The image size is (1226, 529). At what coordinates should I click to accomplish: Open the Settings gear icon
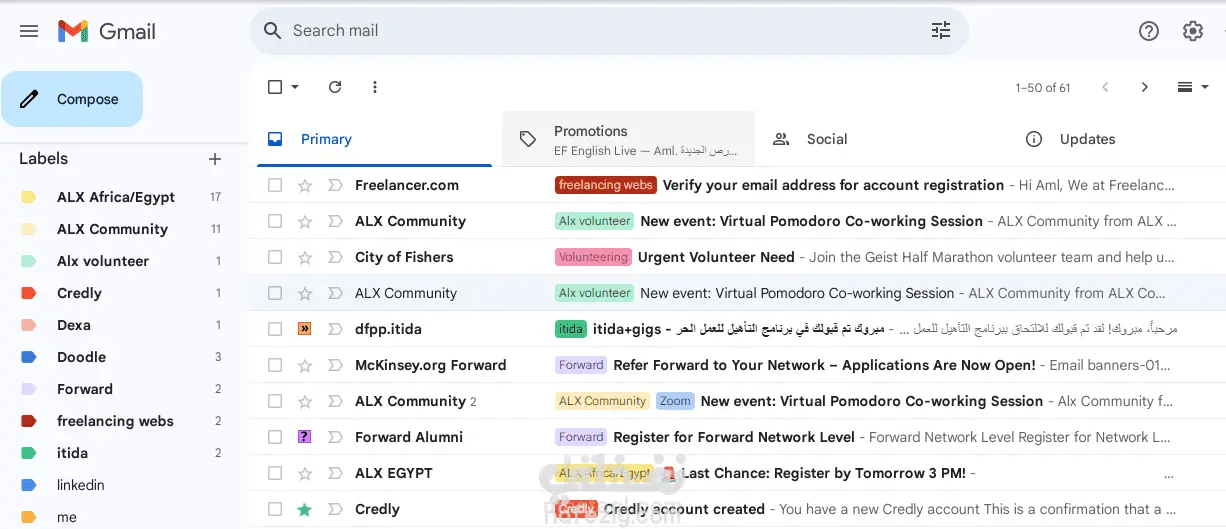pos(1192,31)
